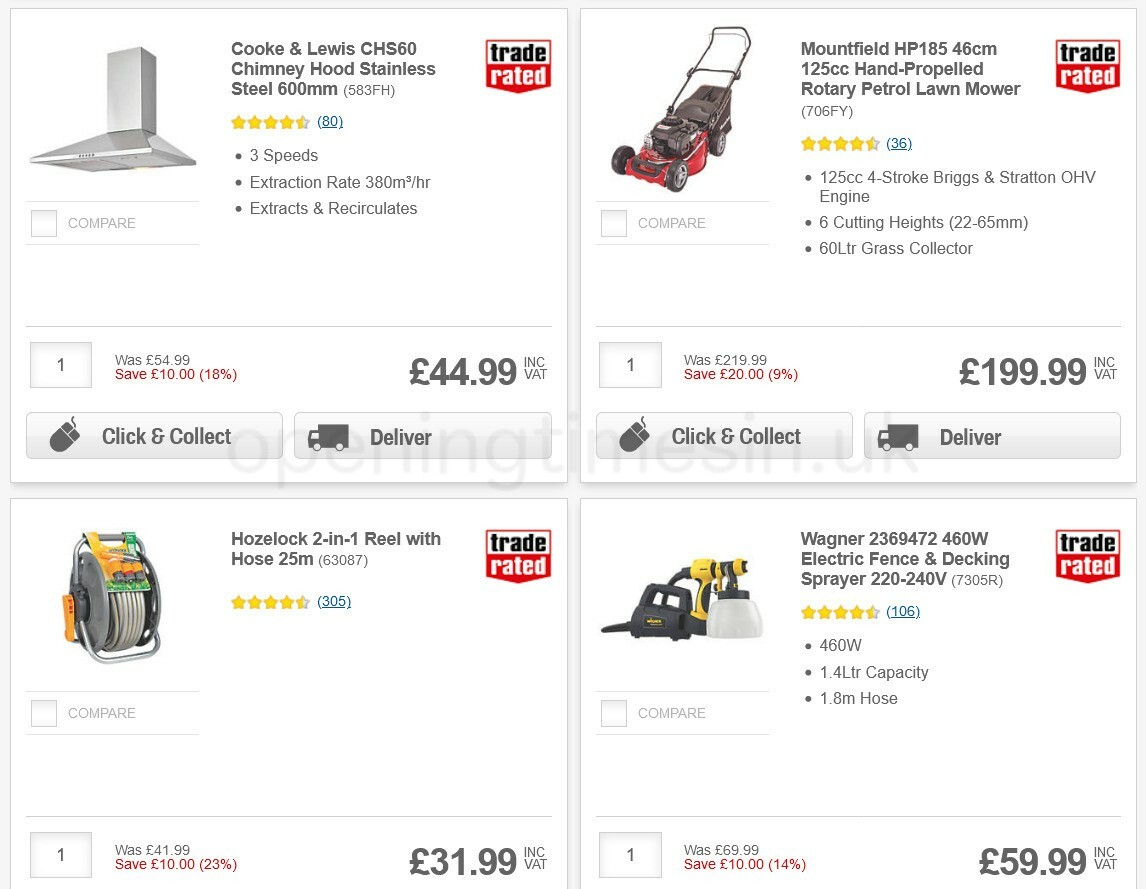Click the Trade Rated badge for the Wagner sprayer
The height and width of the screenshot is (889, 1146).
click(1088, 555)
